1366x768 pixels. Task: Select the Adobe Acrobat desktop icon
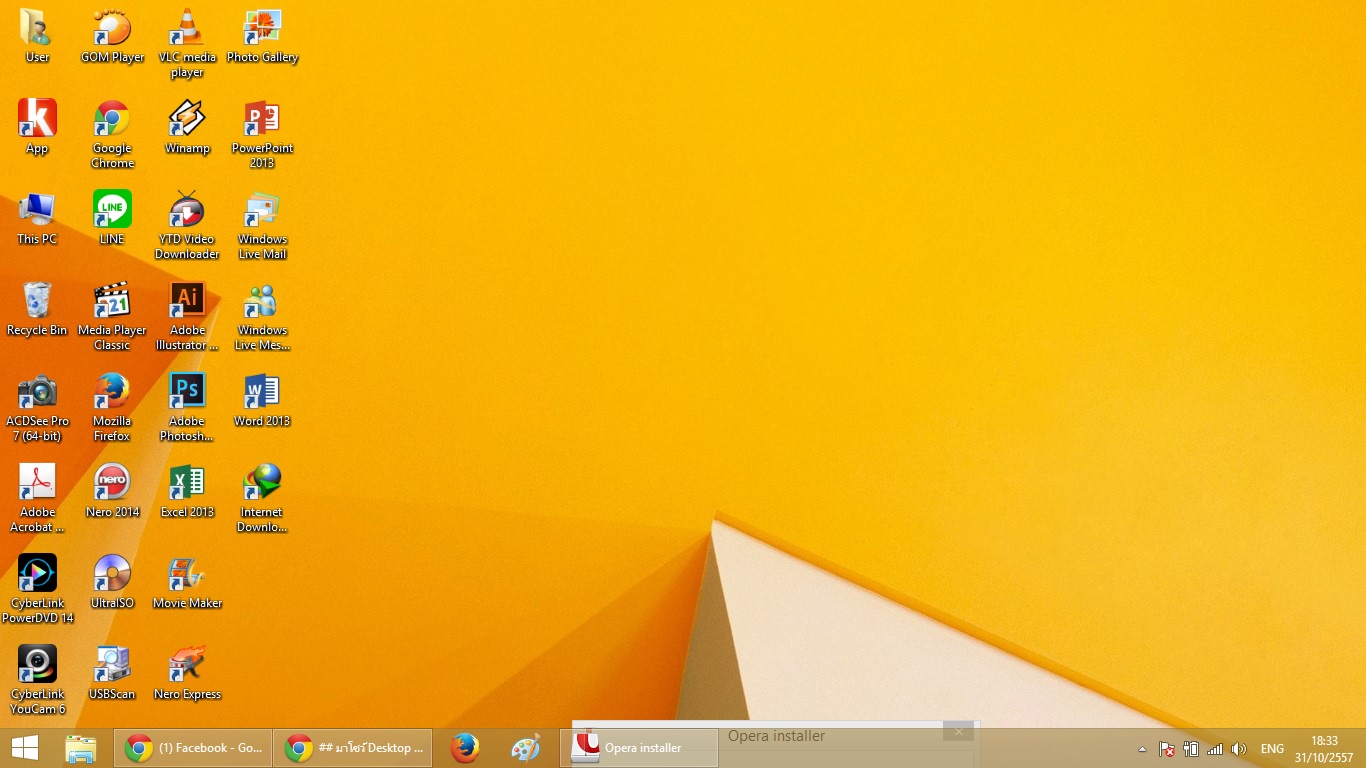[37, 499]
